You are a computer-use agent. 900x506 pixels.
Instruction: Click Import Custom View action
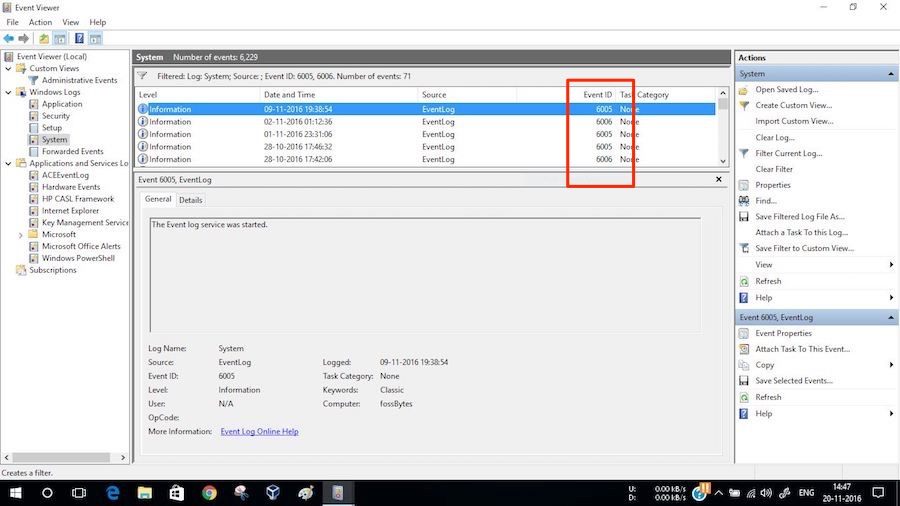click(794, 122)
